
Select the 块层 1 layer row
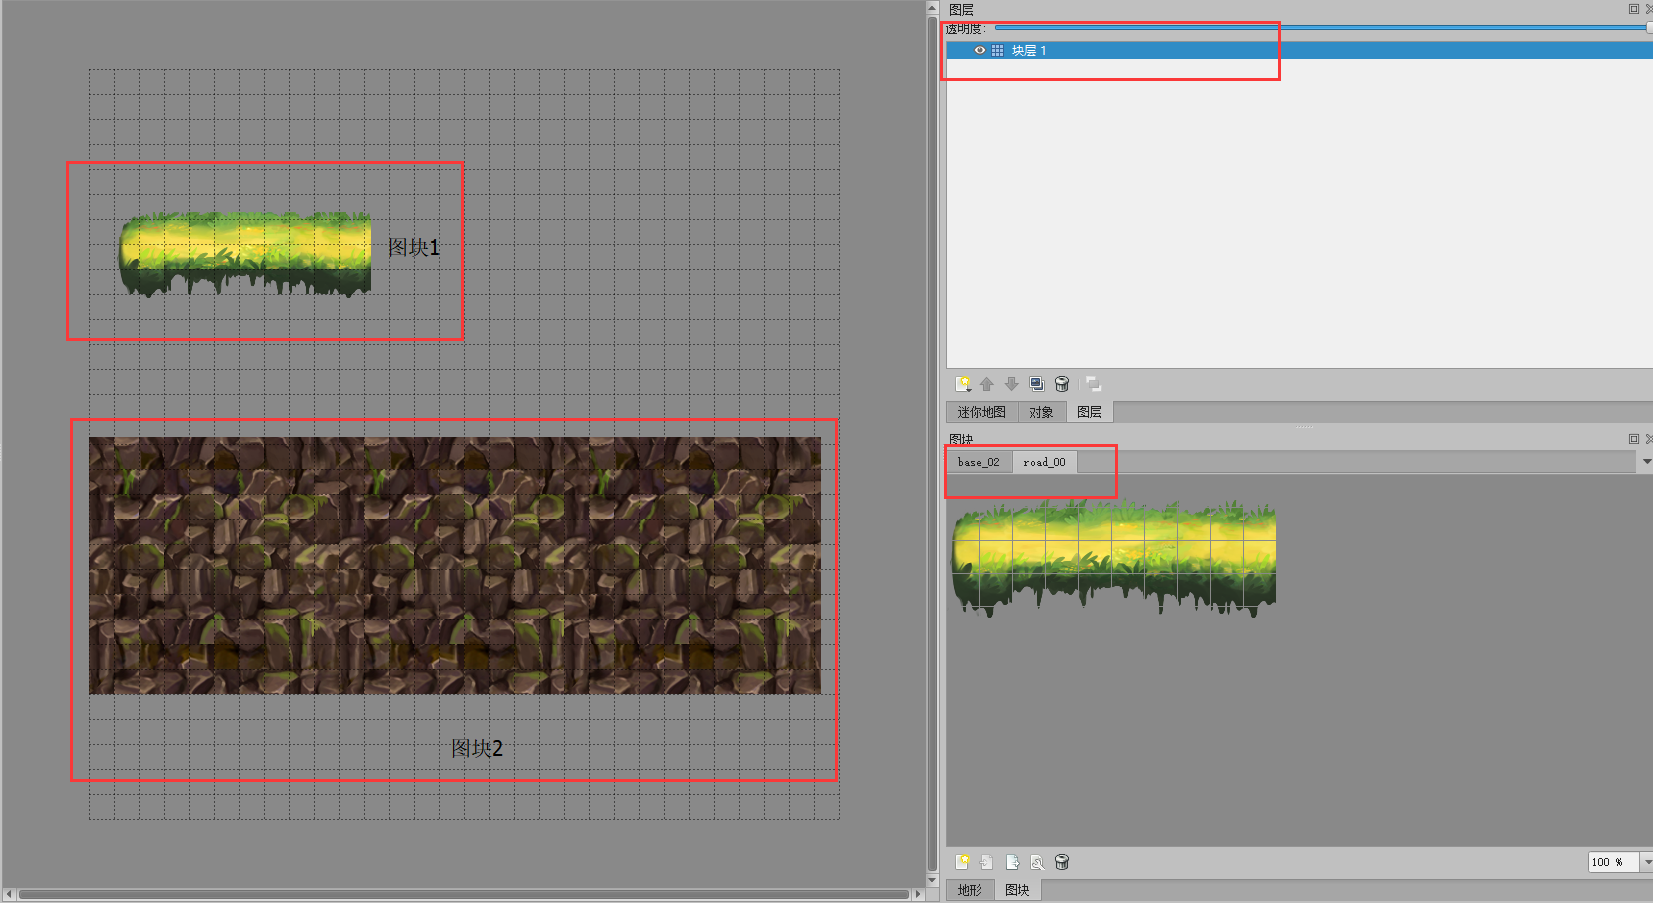point(1299,50)
